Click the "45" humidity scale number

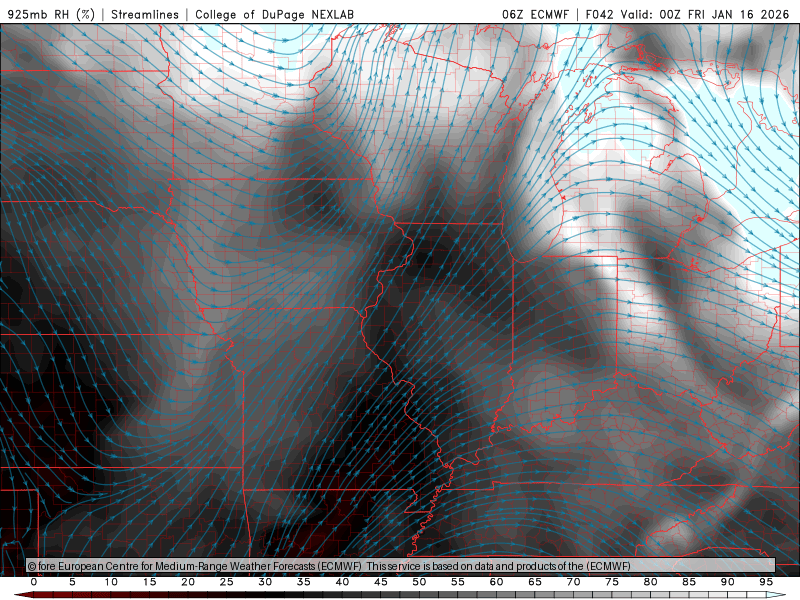(381, 582)
